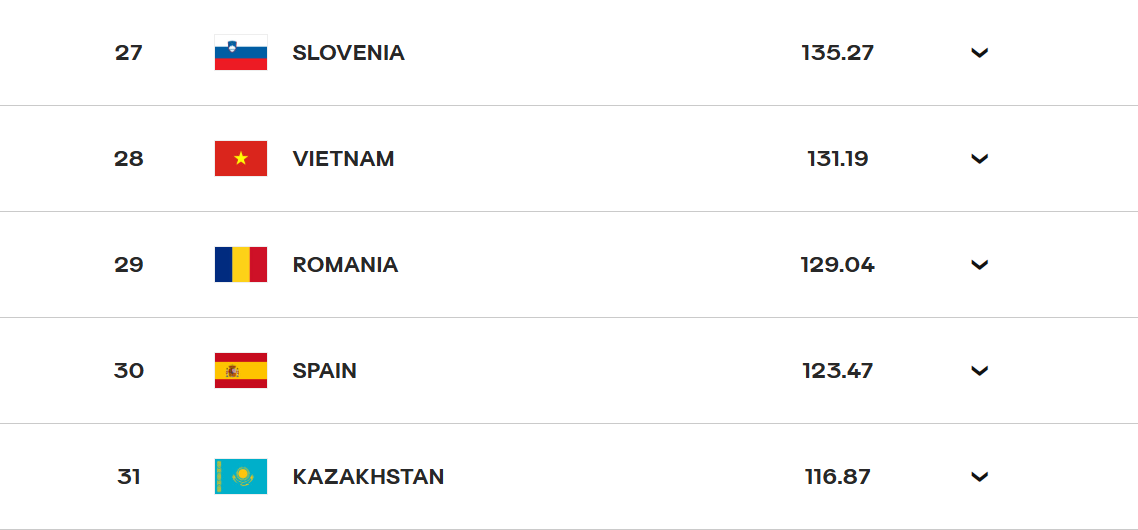Screen dimensions: 1138x530
Task: Click rank number 30
Action: coord(128,370)
